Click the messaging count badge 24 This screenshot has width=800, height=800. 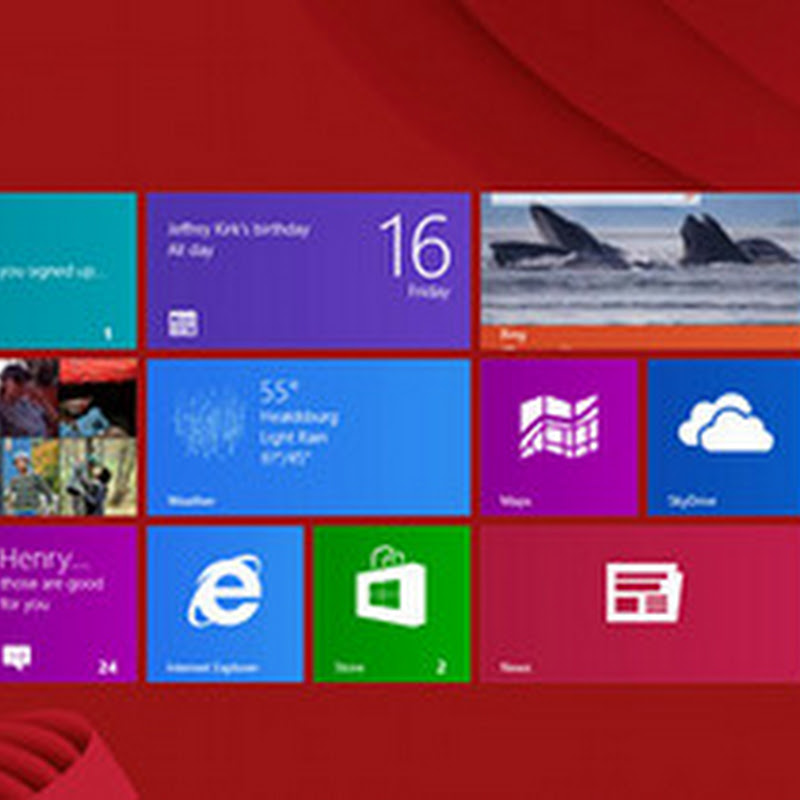[x=107, y=666]
